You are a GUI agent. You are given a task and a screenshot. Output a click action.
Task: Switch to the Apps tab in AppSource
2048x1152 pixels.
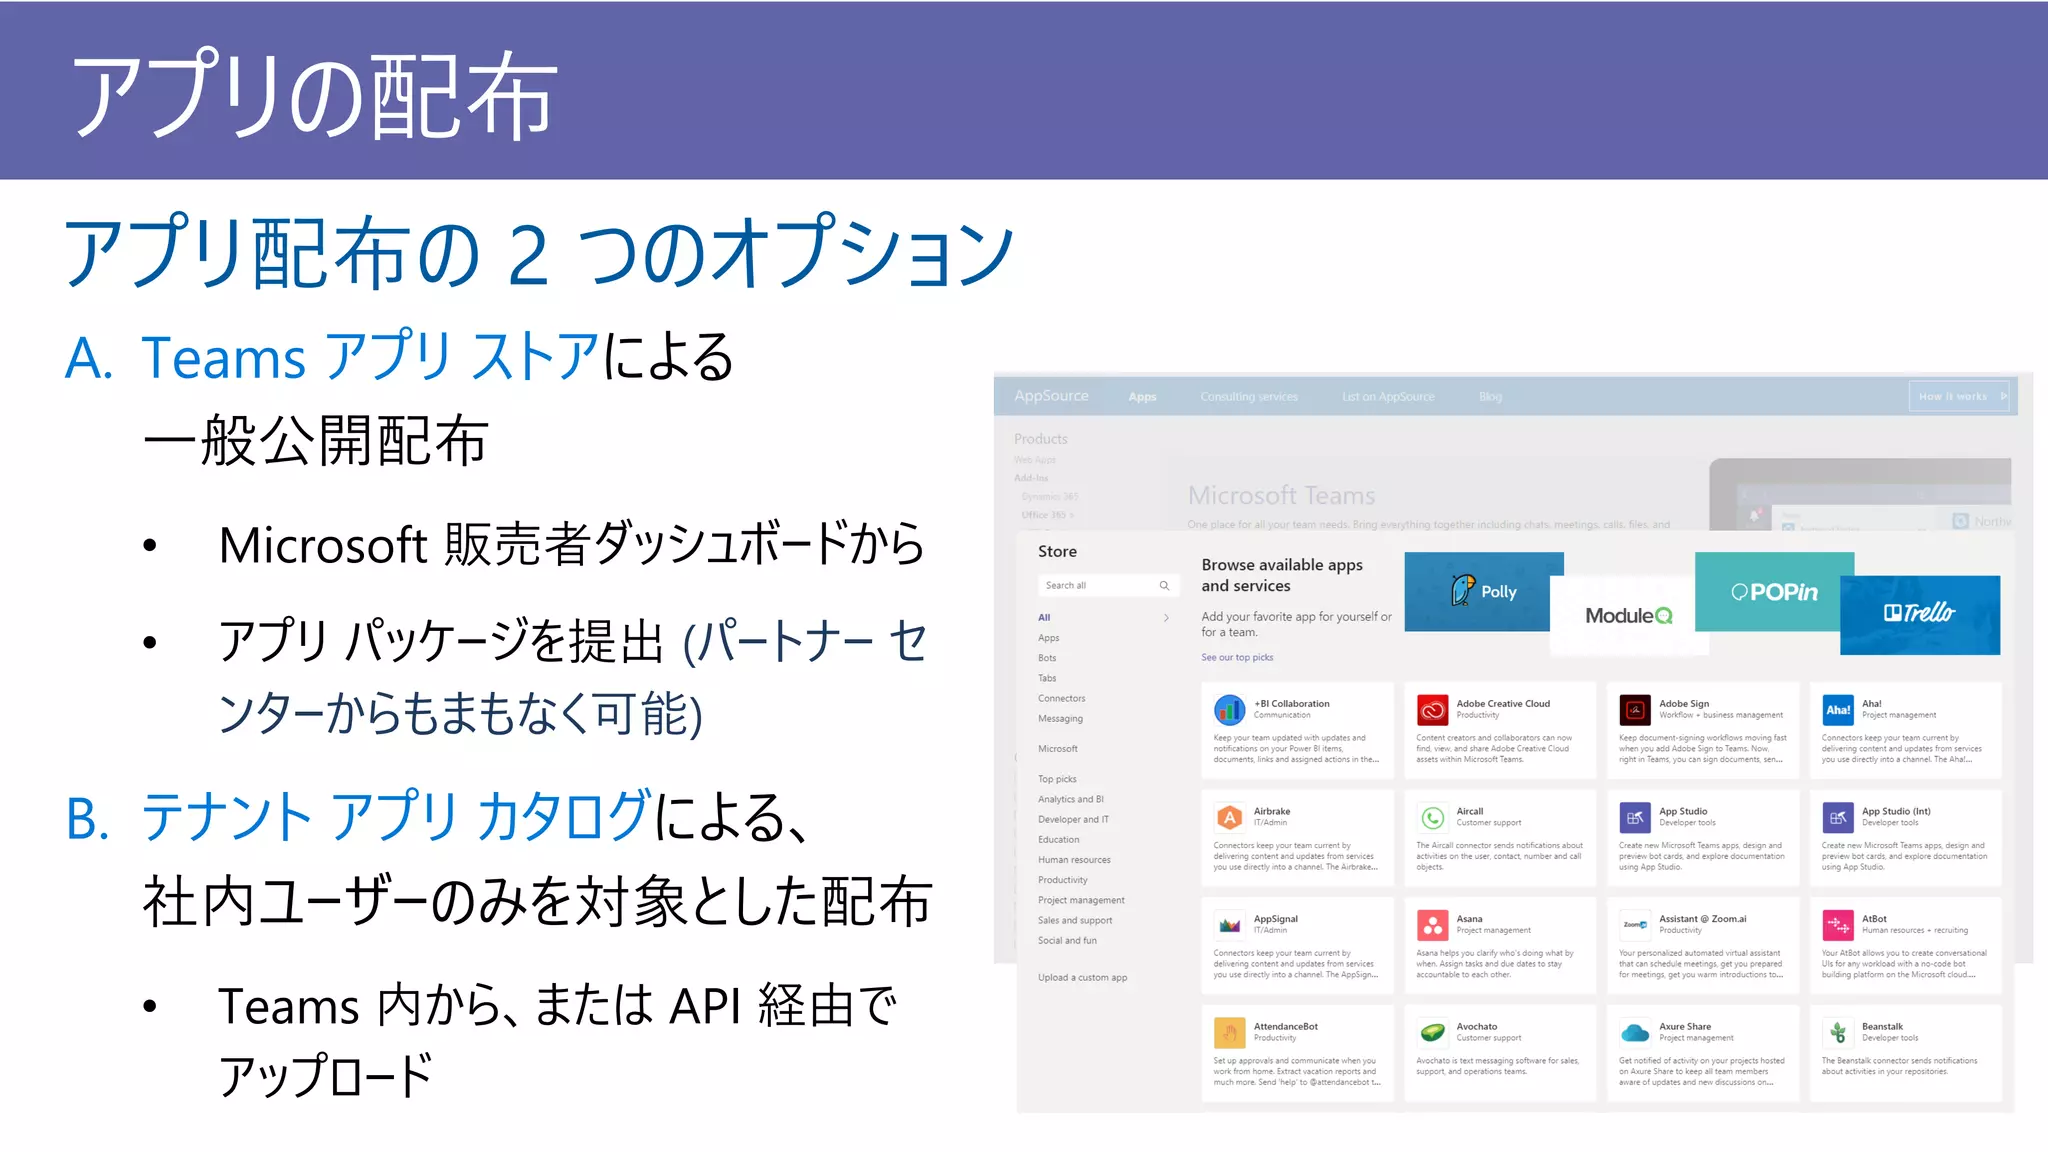1142,397
